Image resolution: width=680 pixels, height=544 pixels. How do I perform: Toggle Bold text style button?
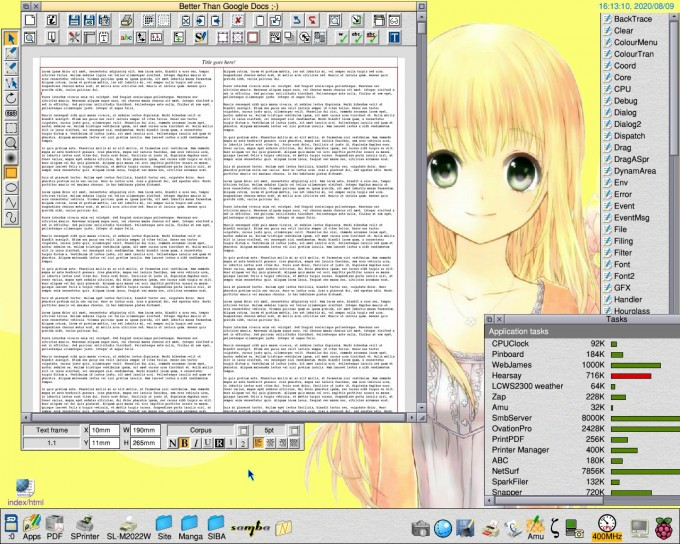tap(184, 443)
